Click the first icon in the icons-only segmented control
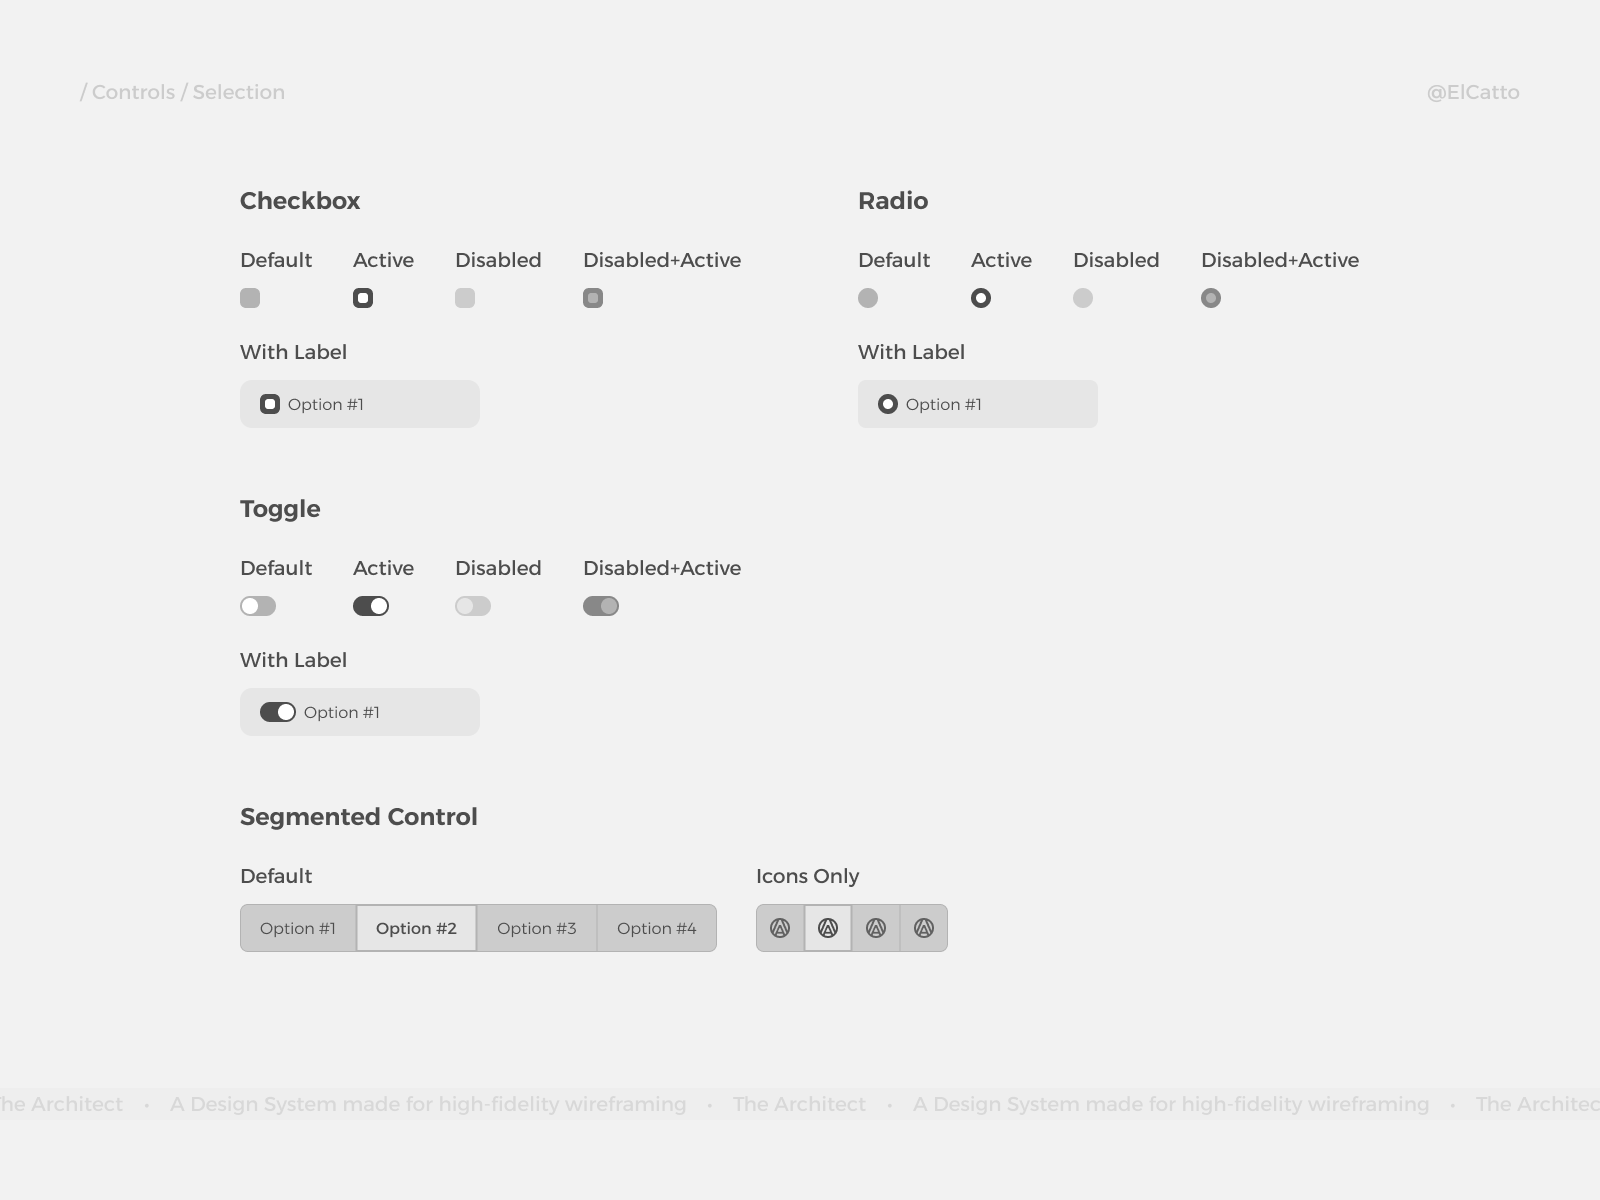 click(780, 928)
